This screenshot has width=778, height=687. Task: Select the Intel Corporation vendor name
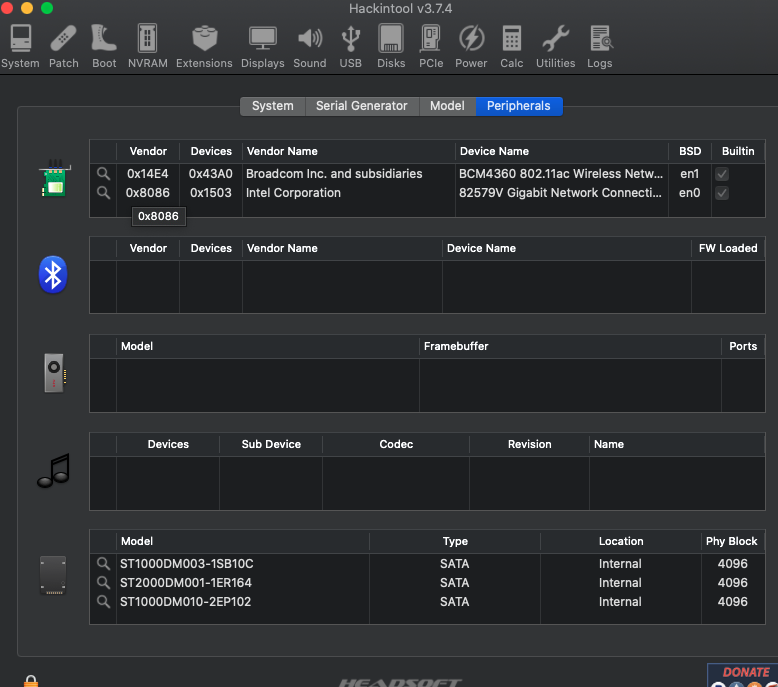coord(293,192)
